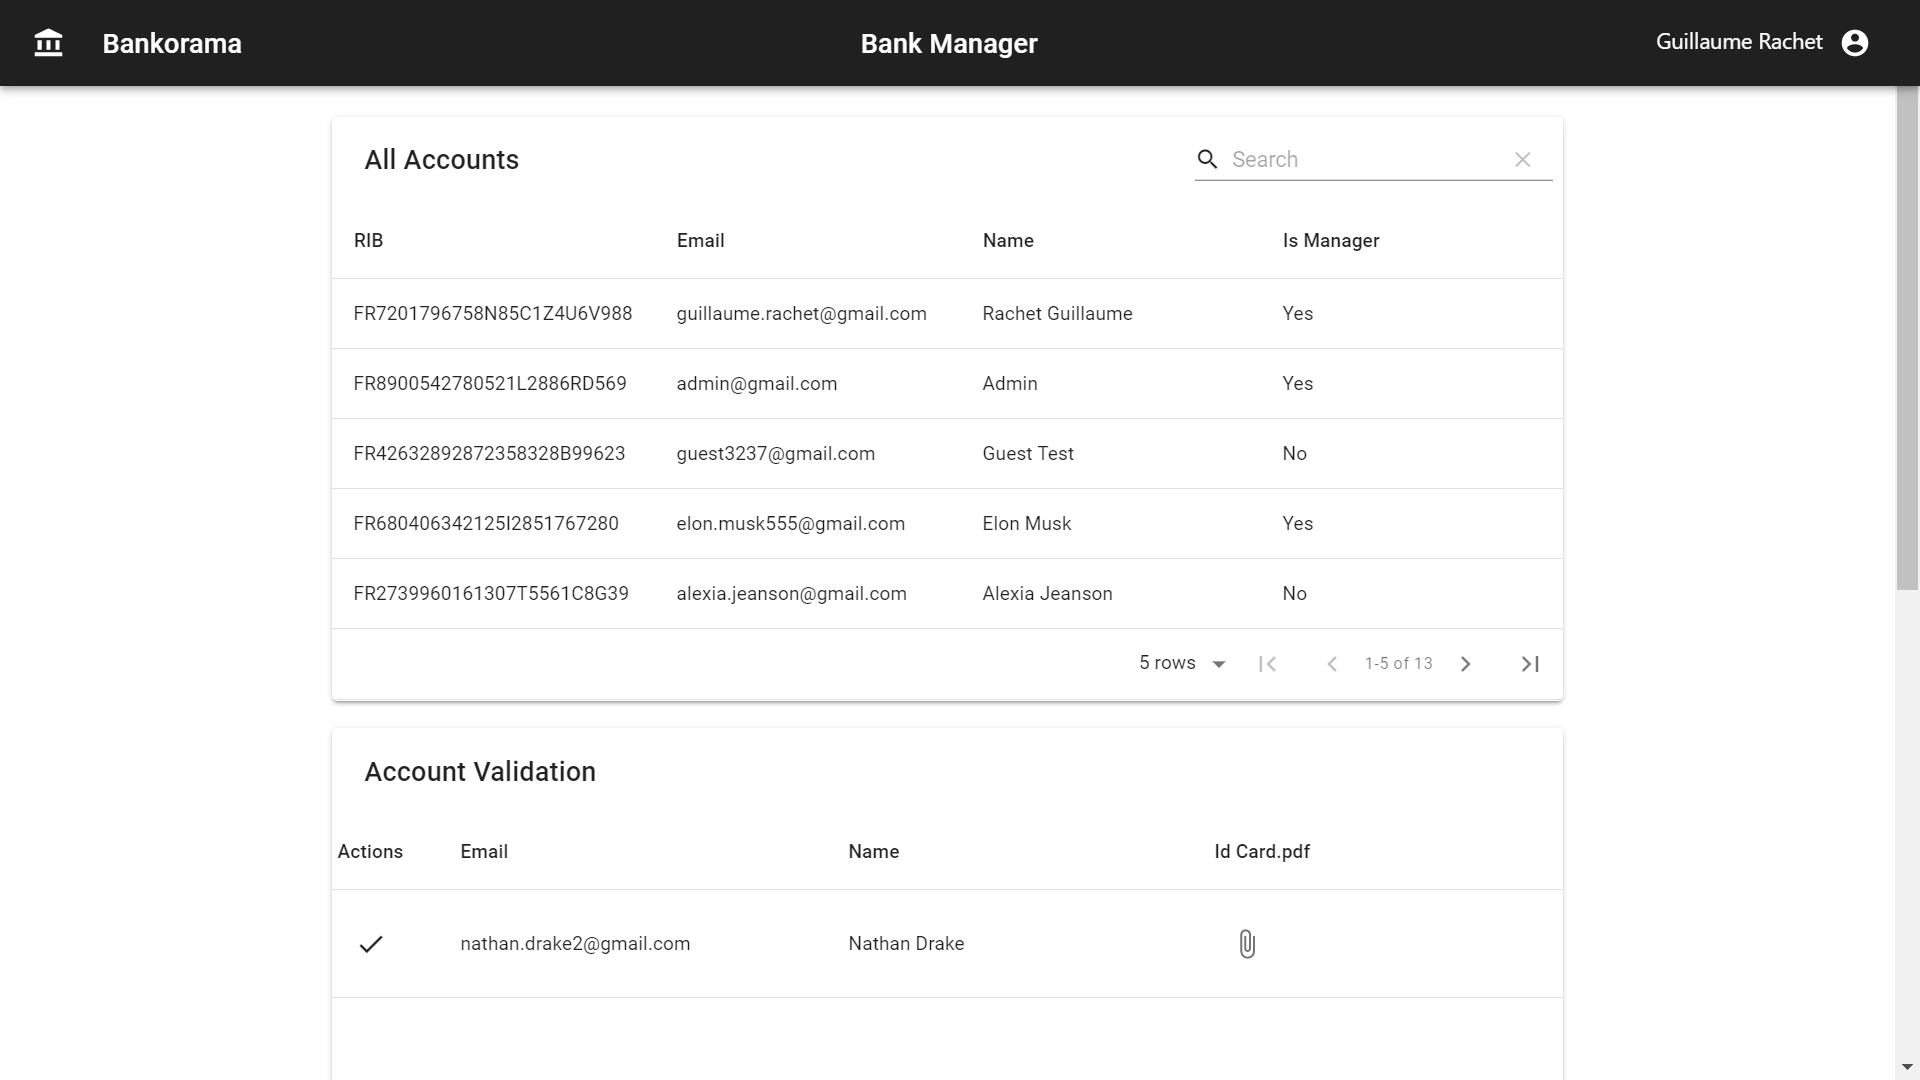
Task: Click the Guillaume Rachet username
Action: pyautogui.click(x=1739, y=42)
